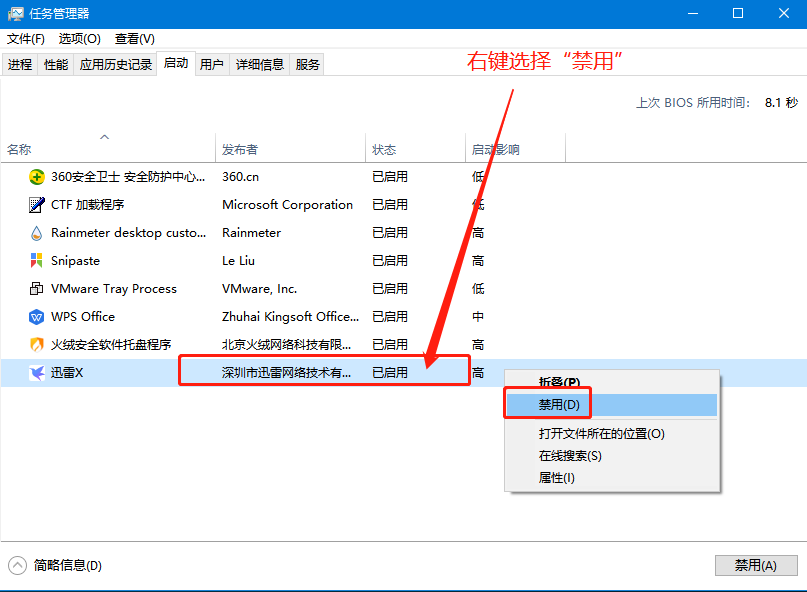Click the 已启用 status in WPS Office row

click(x=390, y=317)
